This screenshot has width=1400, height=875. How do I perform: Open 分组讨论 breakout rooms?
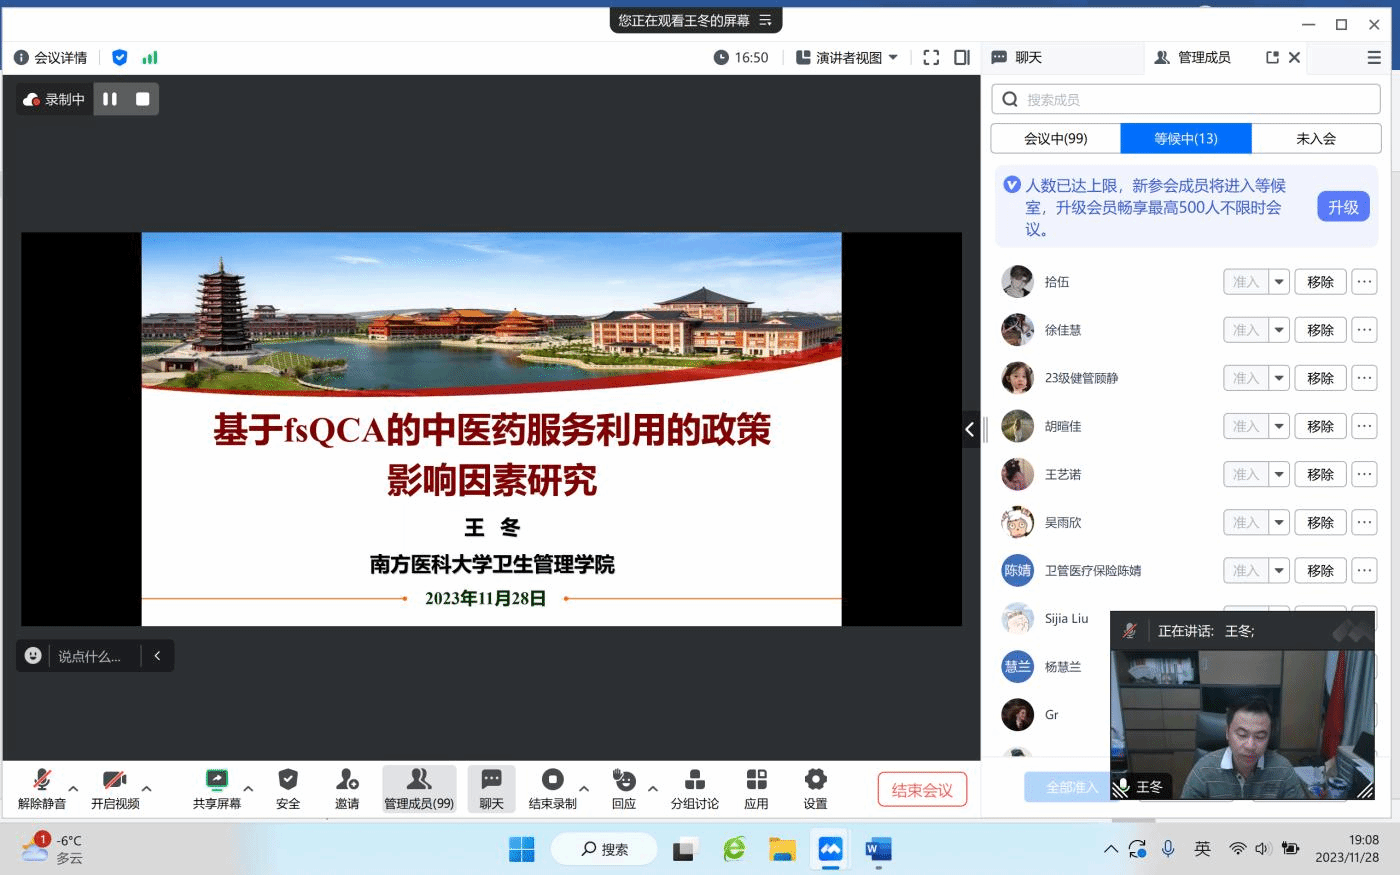694,781
